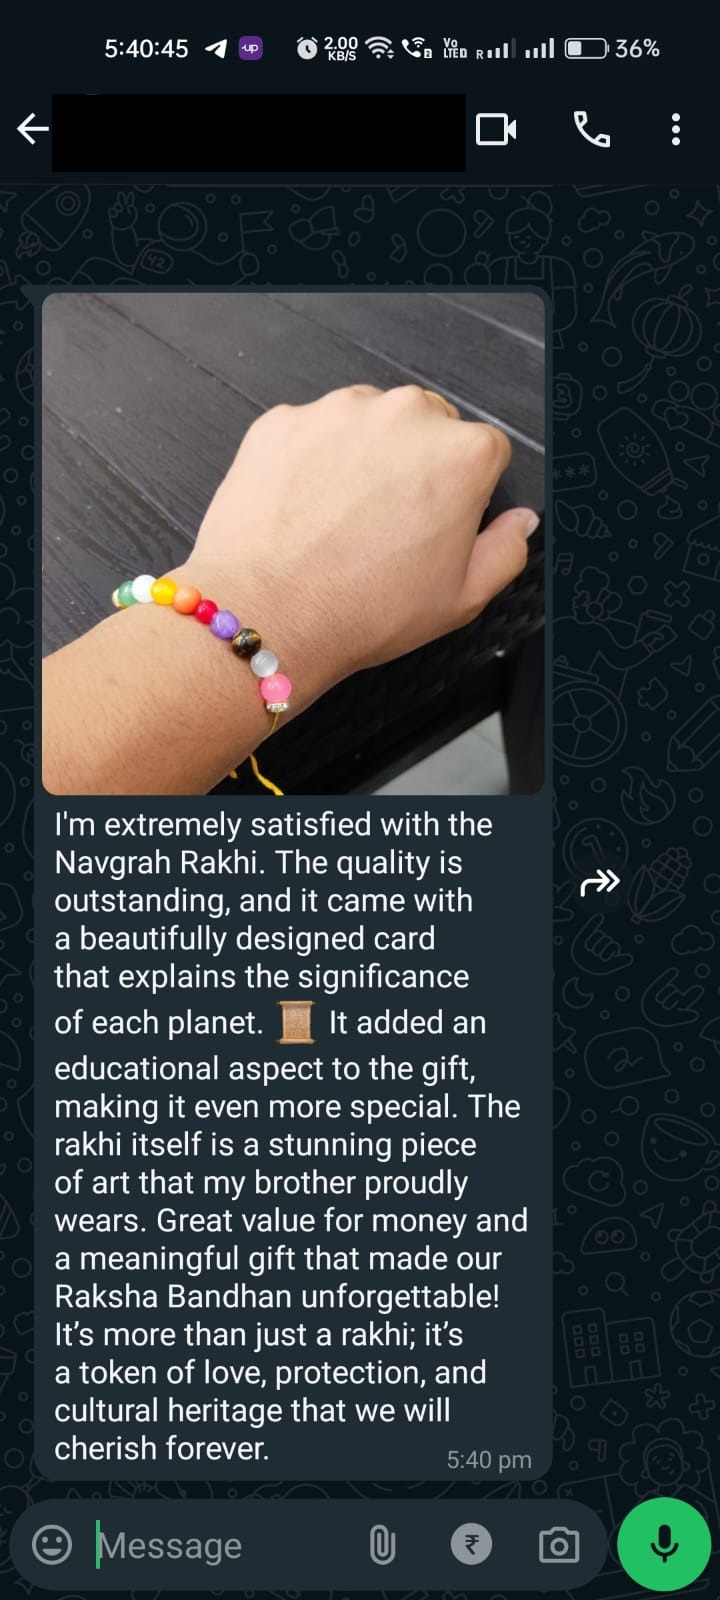Open the rupee payment option
The image size is (720, 1600).
(x=471, y=1544)
